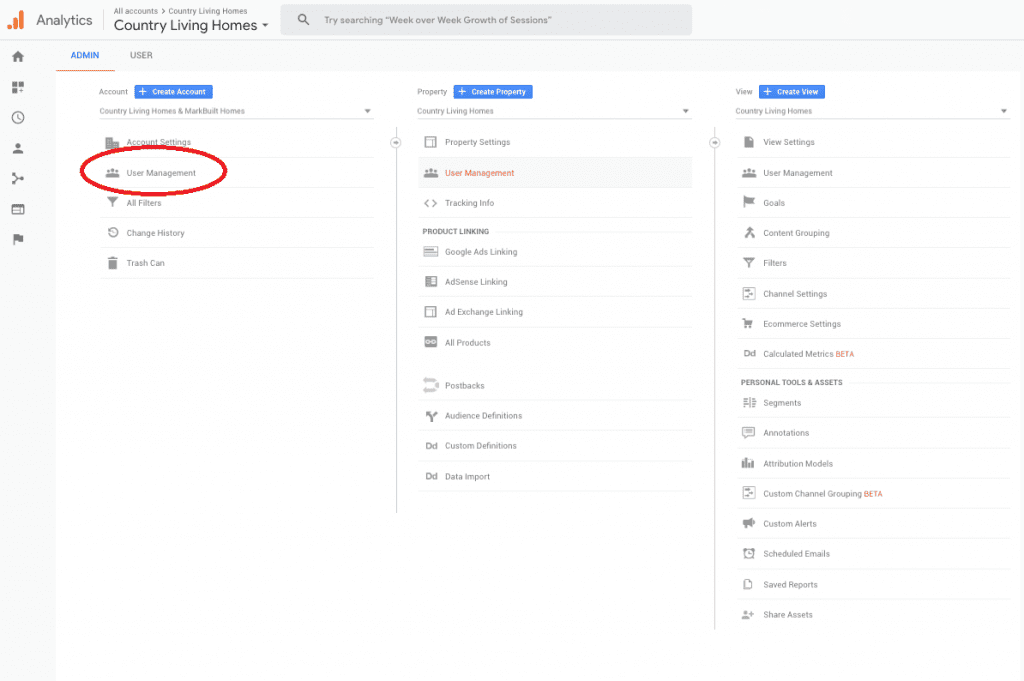Click the Tracking Info code icon
1024x681 pixels.
click(x=430, y=203)
